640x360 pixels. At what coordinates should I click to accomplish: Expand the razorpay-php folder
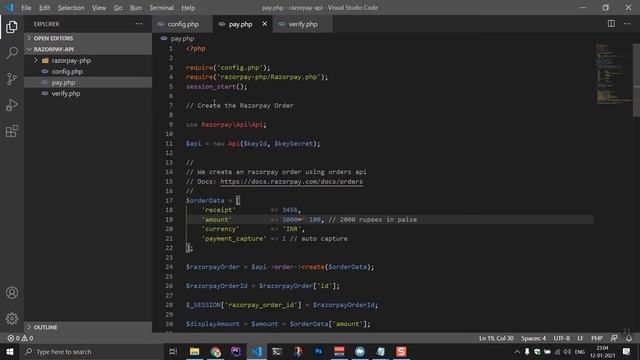[x=88, y=60]
